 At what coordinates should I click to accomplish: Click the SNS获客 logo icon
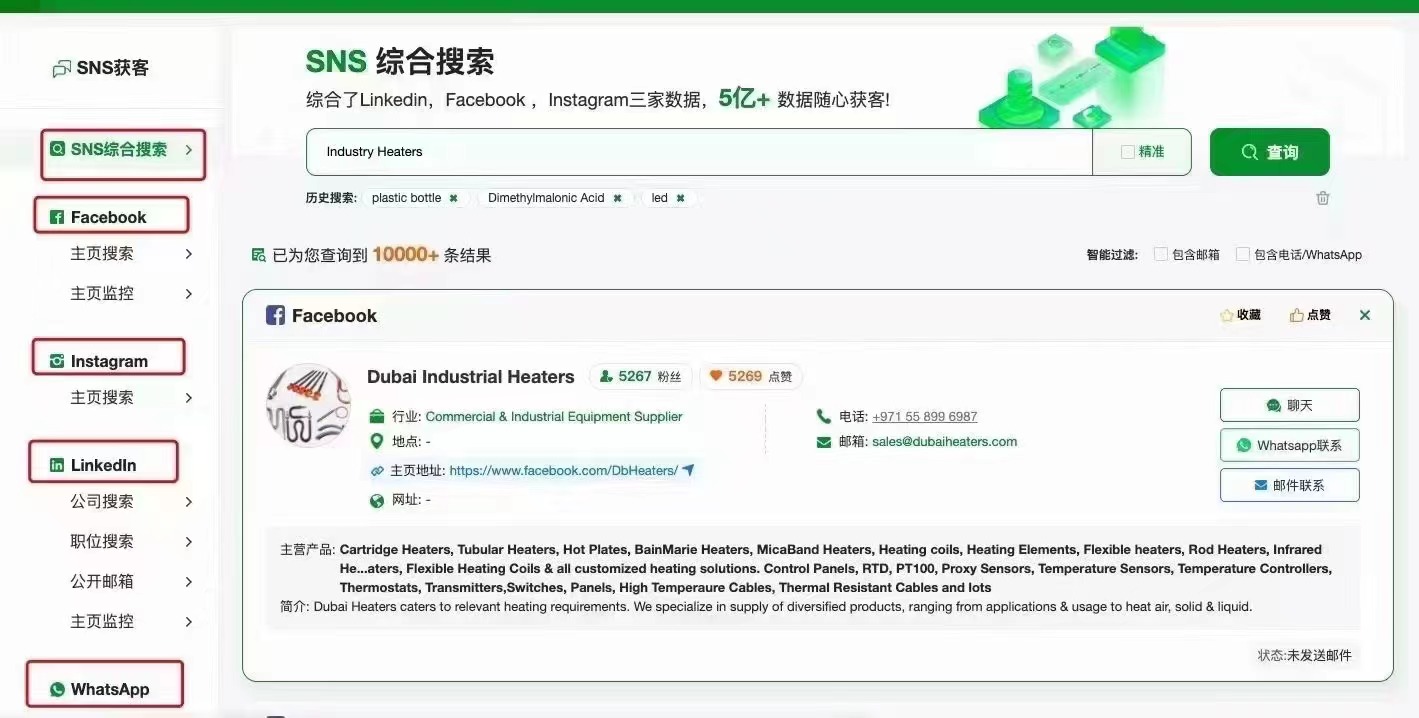point(61,68)
